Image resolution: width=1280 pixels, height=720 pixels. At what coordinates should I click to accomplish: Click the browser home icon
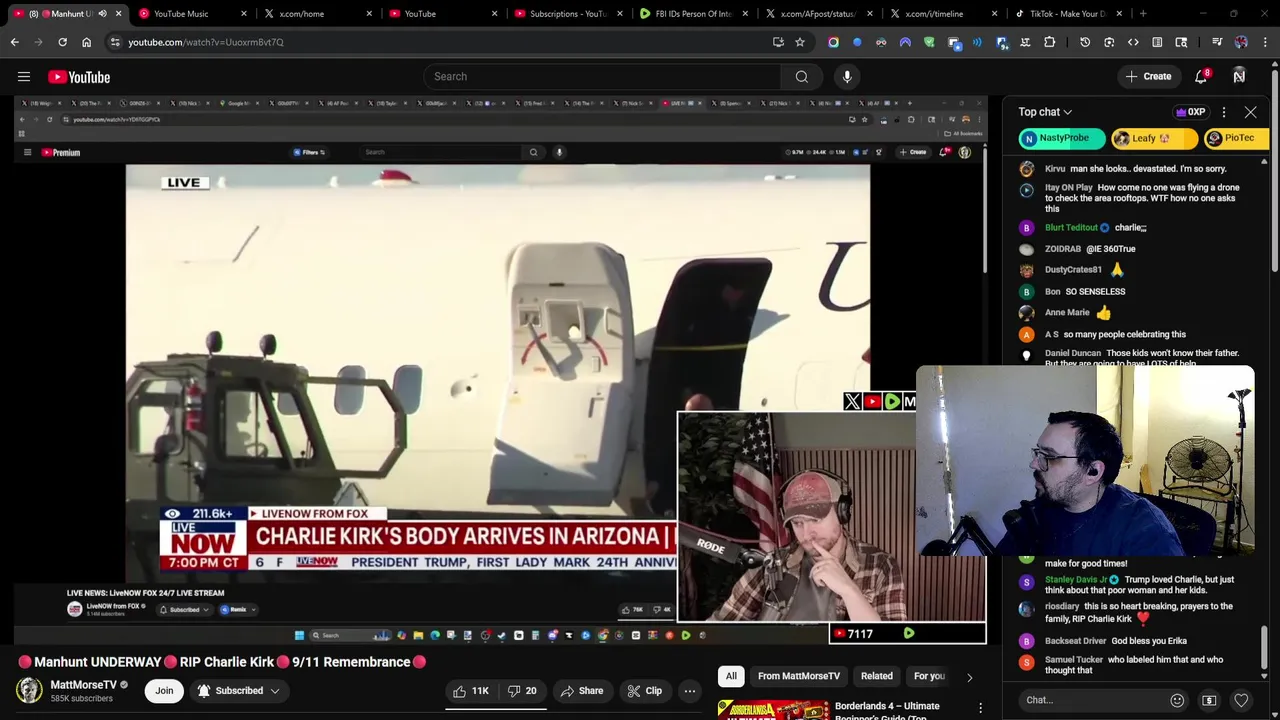pos(86,42)
